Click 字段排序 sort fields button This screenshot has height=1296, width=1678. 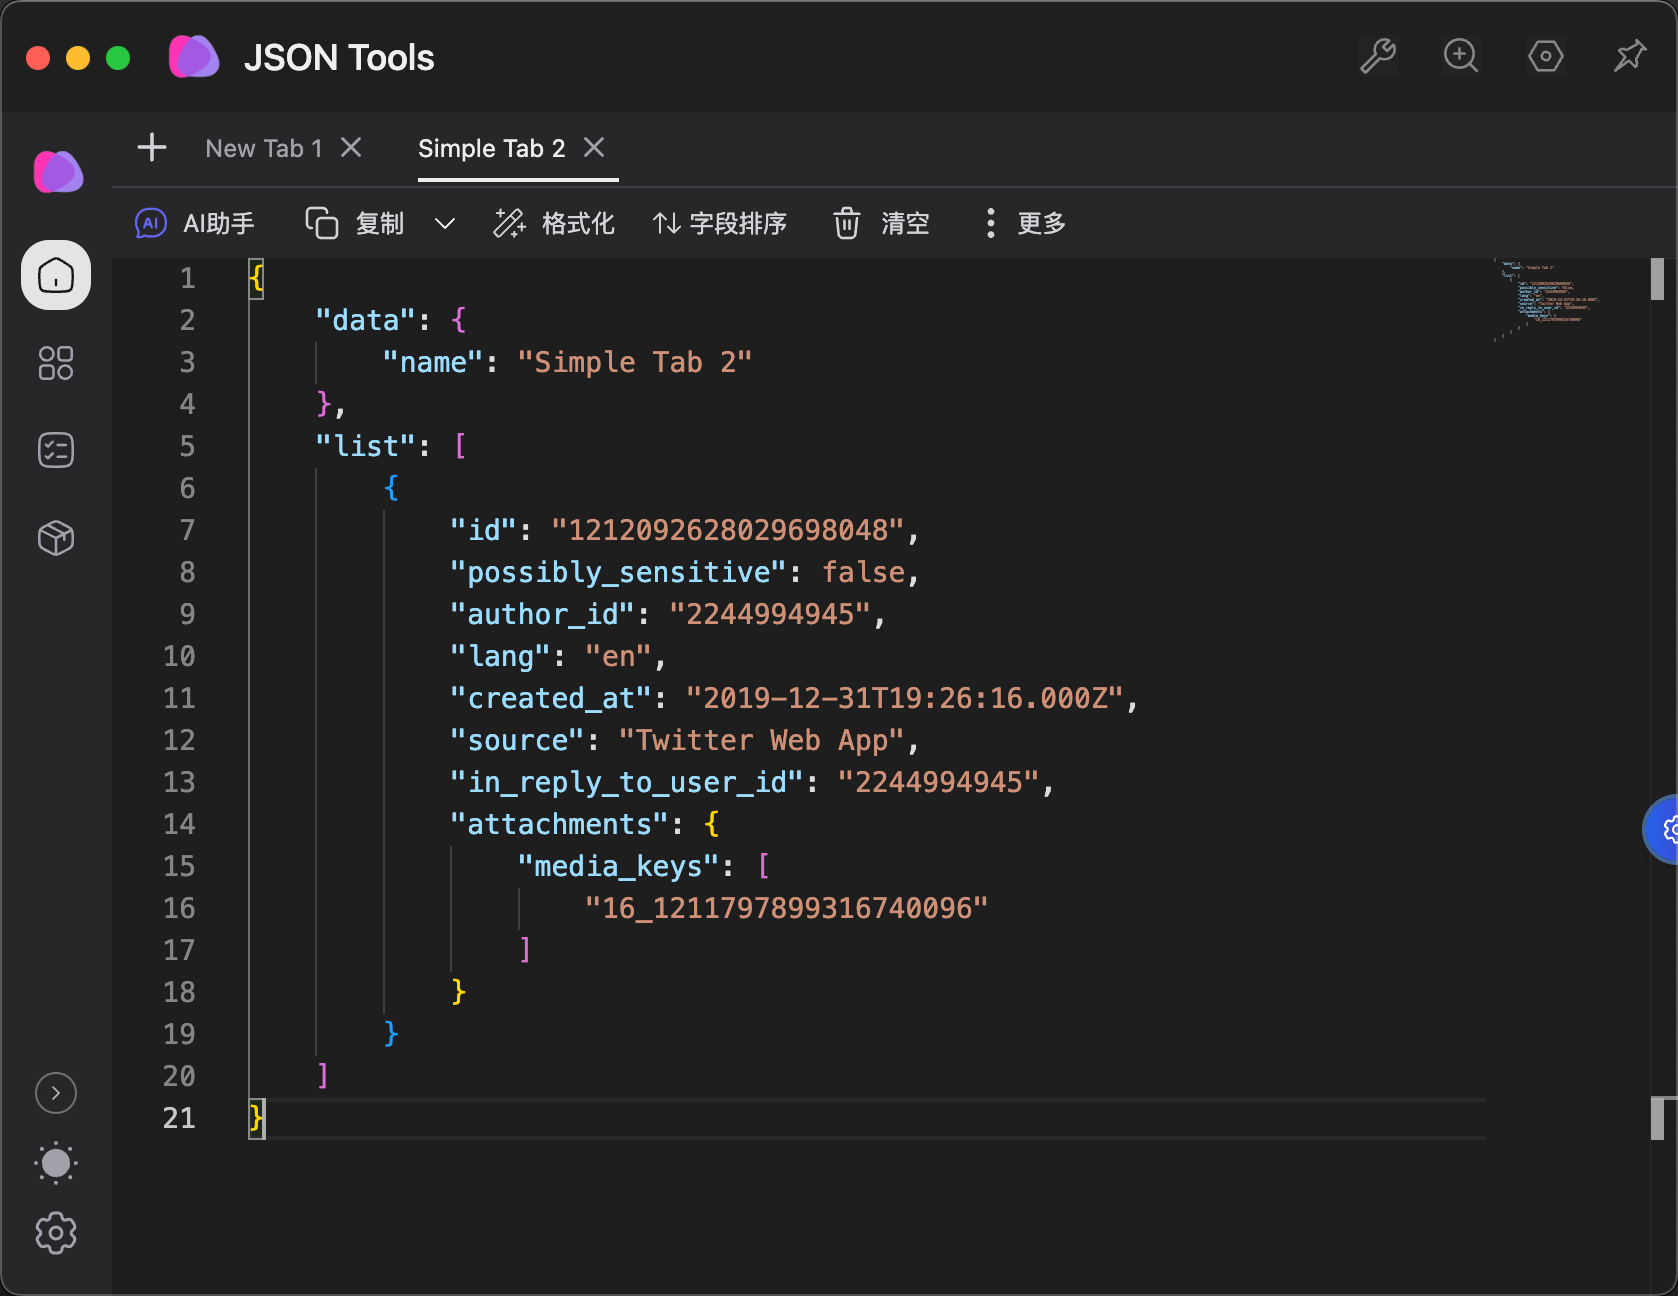click(x=720, y=223)
